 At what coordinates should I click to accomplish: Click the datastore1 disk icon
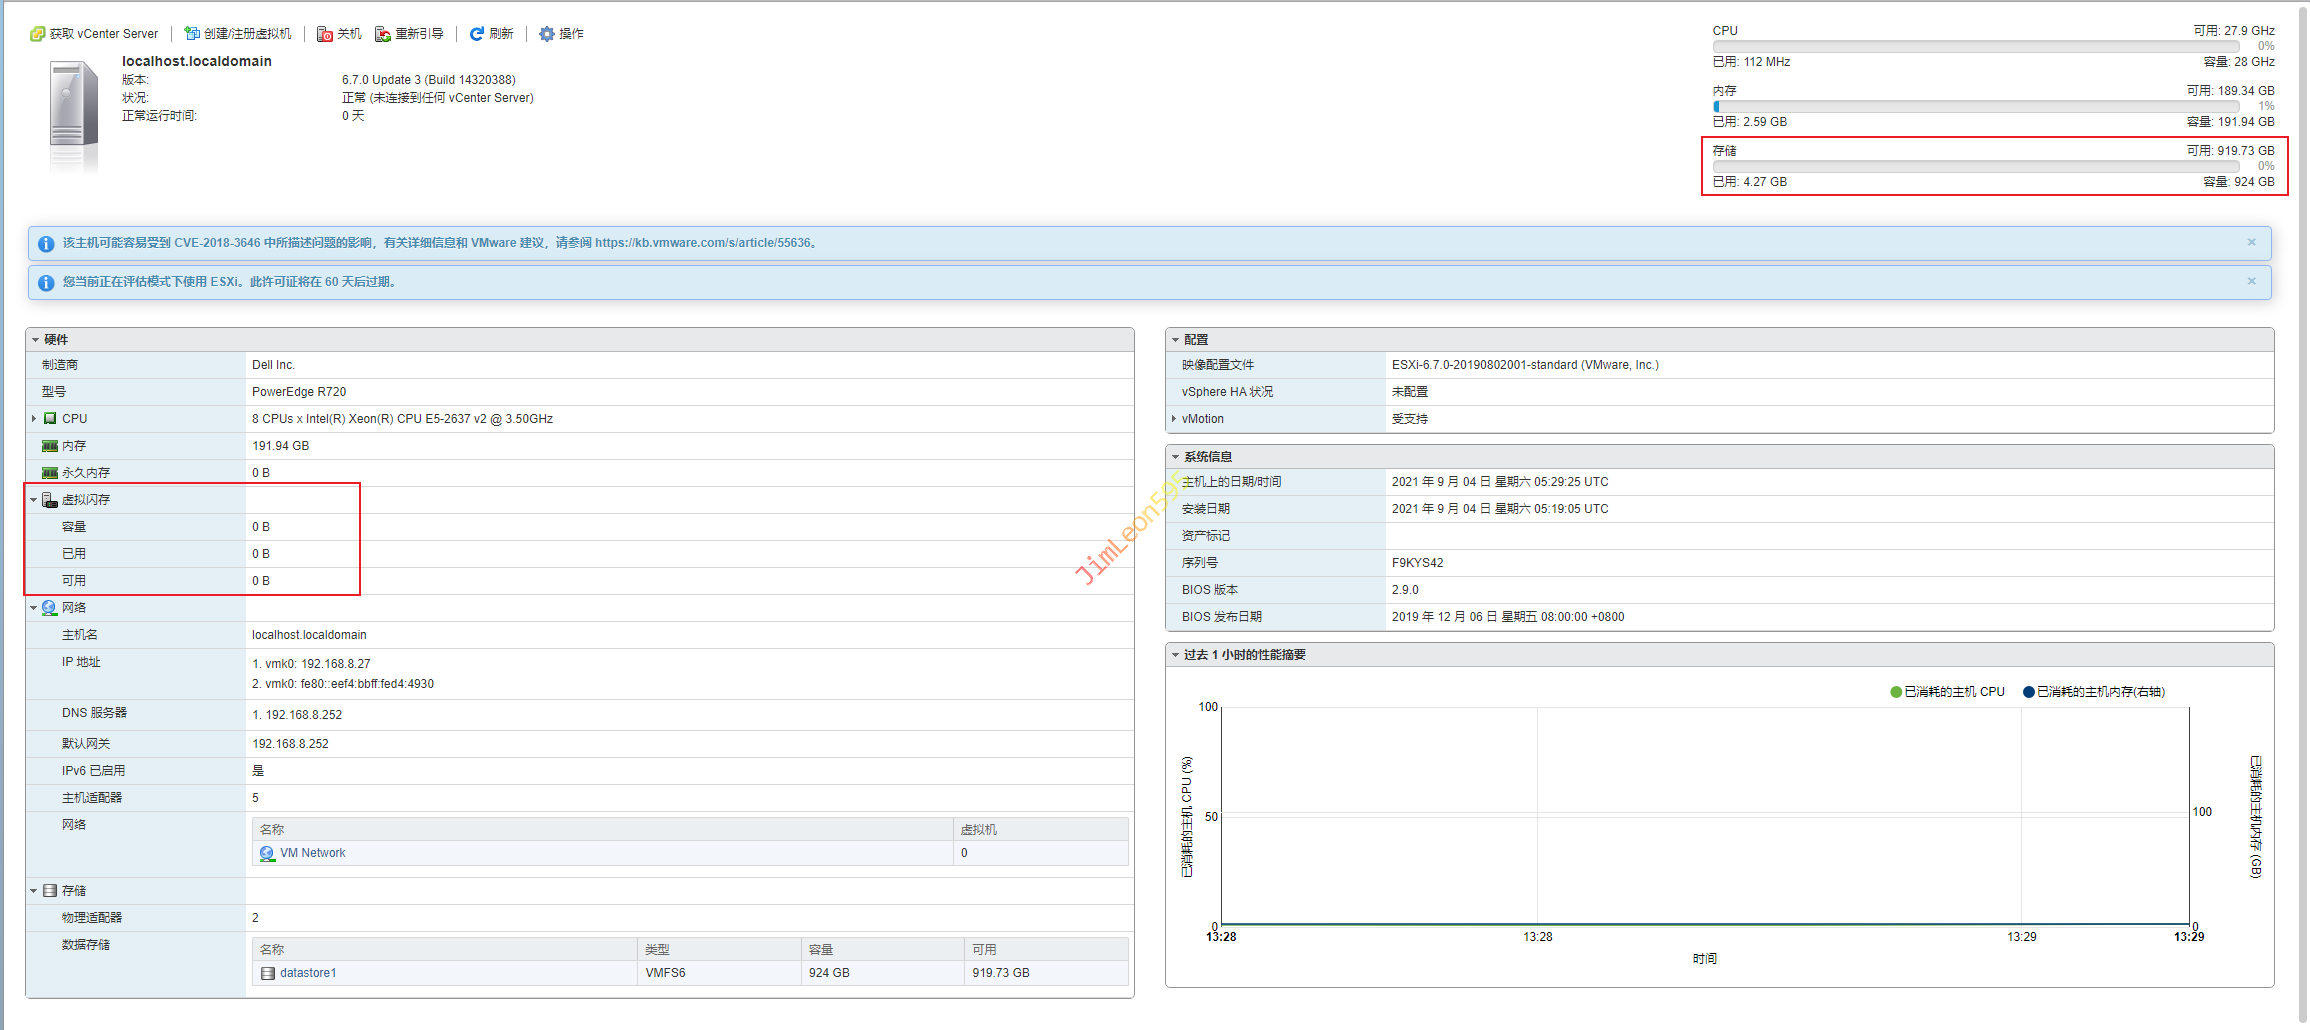(268, 973)
